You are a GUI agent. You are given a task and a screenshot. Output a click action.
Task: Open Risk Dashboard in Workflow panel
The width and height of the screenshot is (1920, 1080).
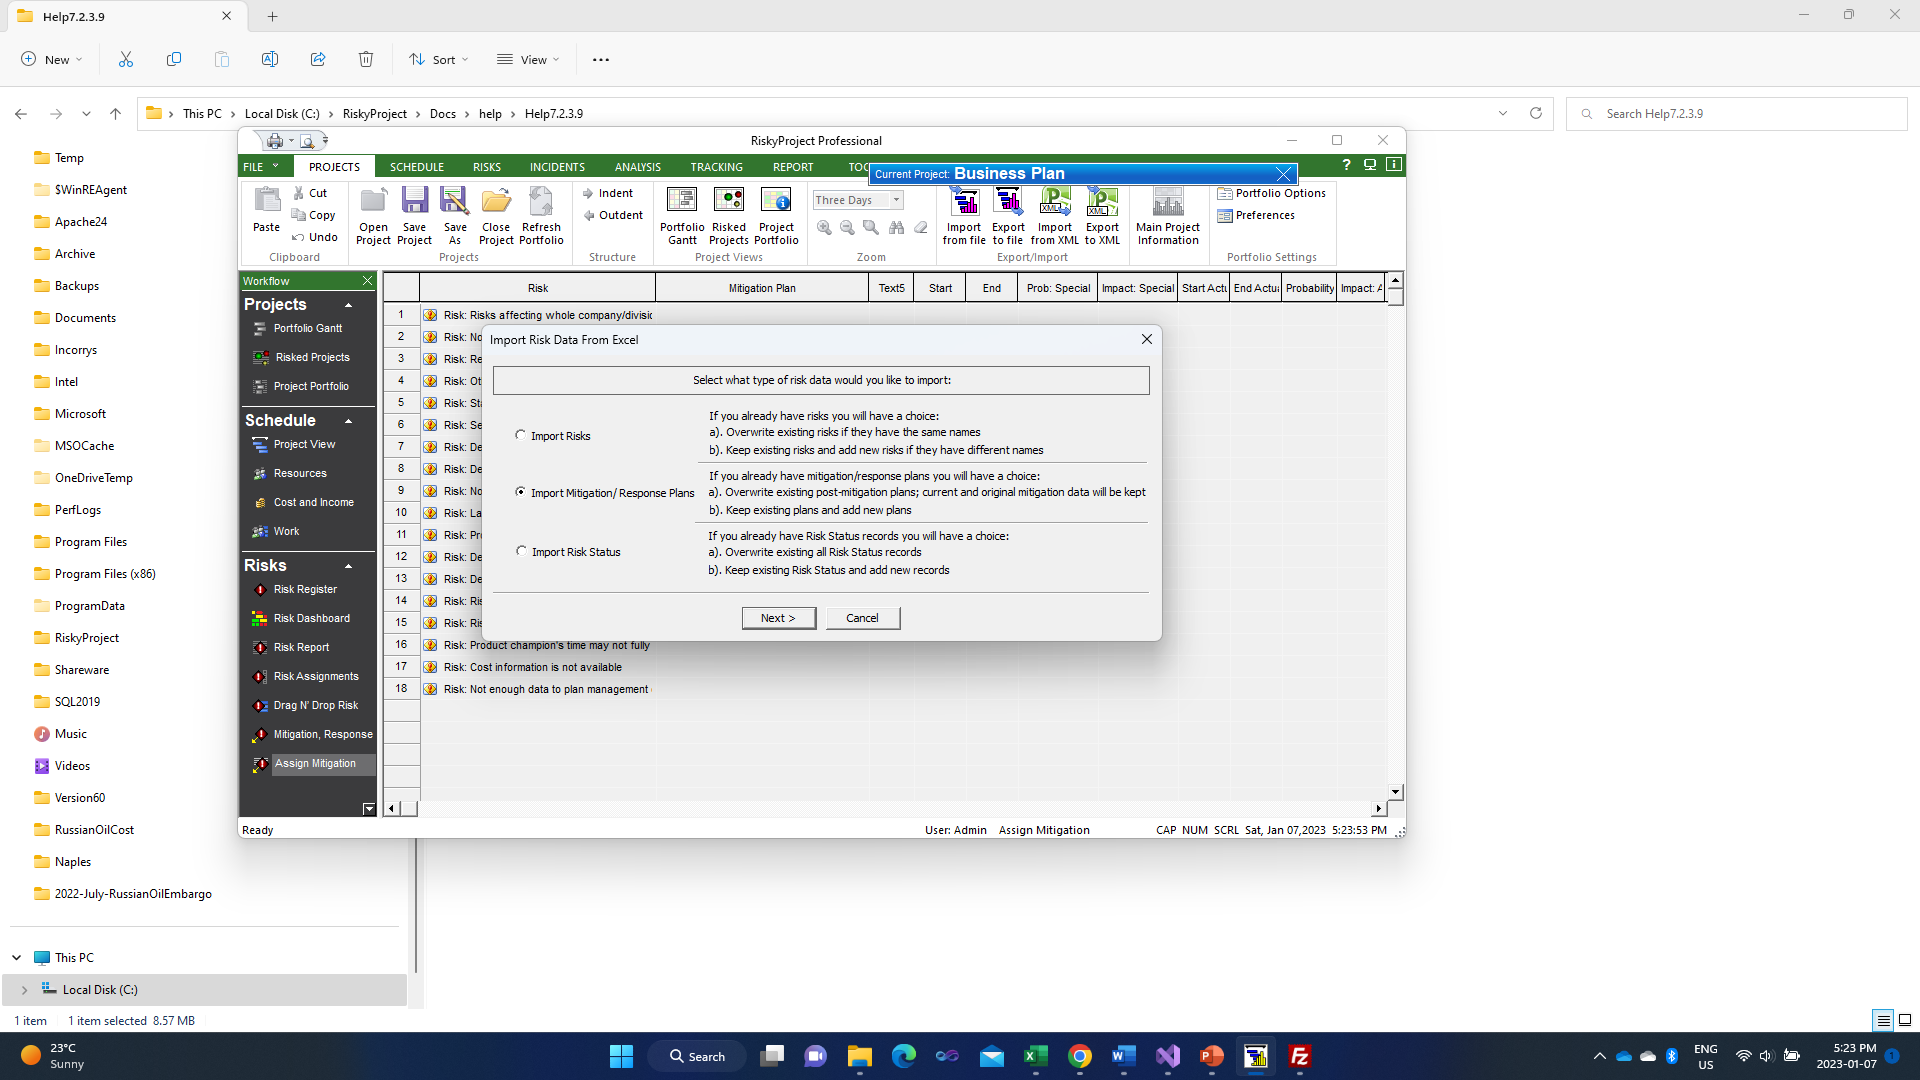click(x=311, y=618)
